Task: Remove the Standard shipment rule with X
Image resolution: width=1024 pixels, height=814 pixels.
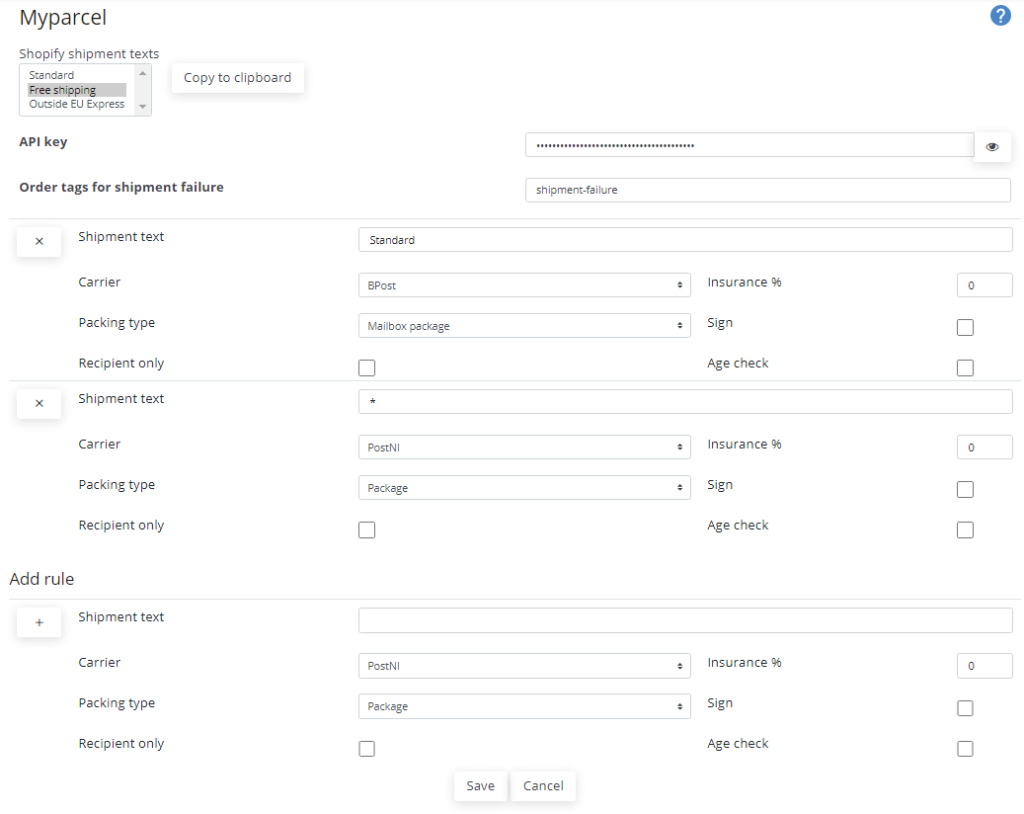Action: point(39,241)
